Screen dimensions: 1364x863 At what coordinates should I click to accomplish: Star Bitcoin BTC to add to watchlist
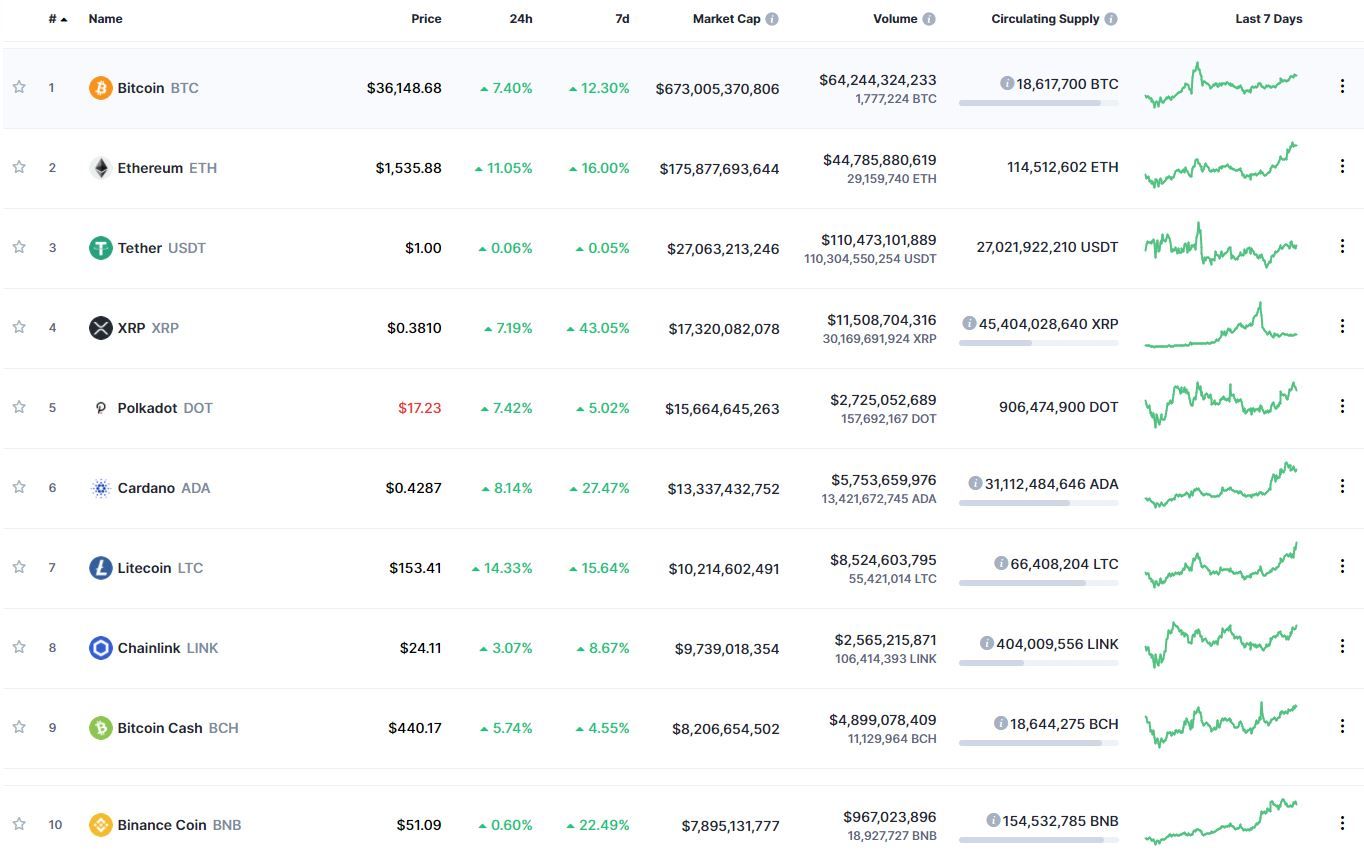(19, 87)
